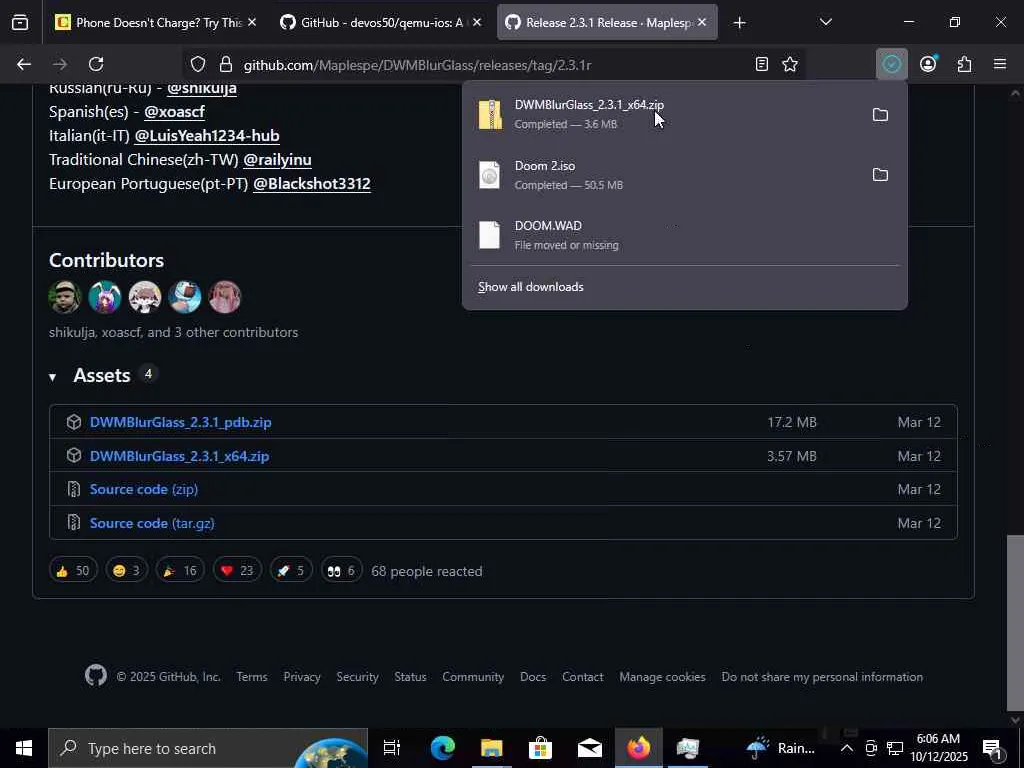Toggle eyes reaction with 6

[x=342, y=571]
